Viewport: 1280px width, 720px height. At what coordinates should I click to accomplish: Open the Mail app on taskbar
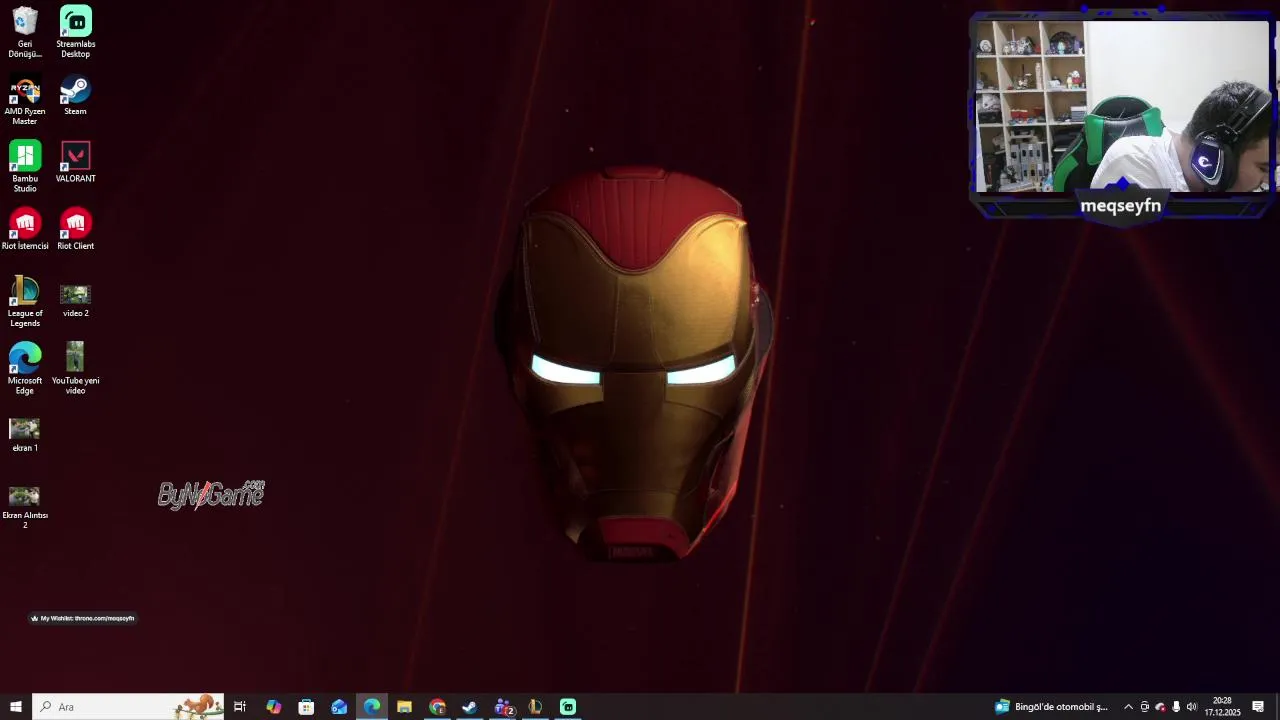[339, 707]
